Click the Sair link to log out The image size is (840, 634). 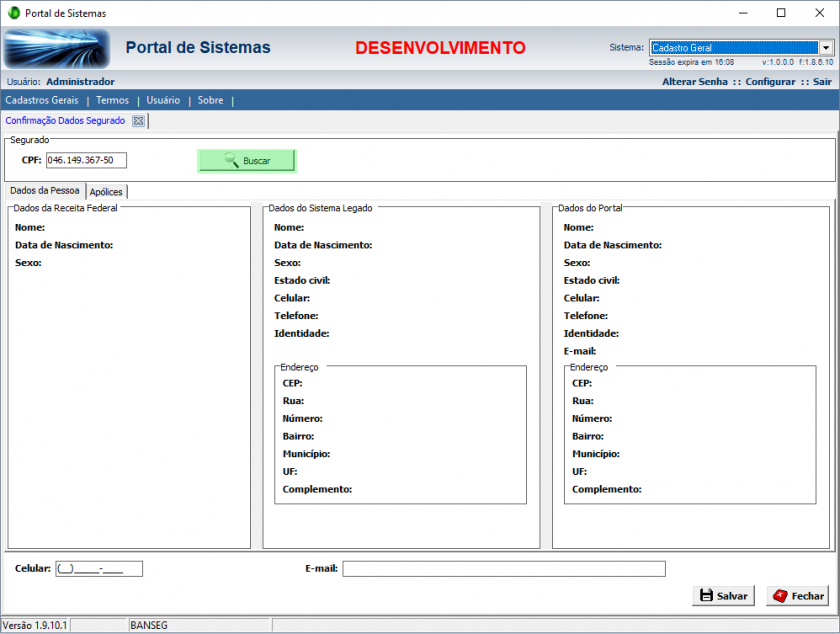(822, 82)
